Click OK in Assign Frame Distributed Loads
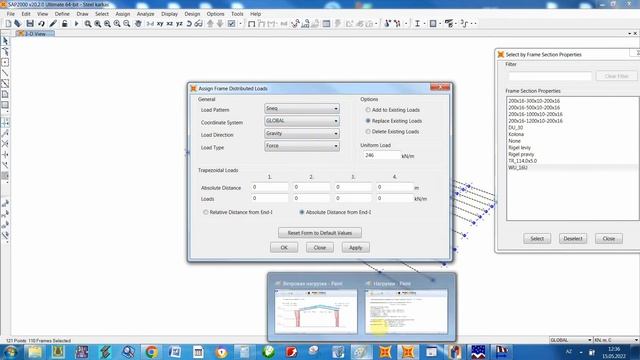 [284, 248]
